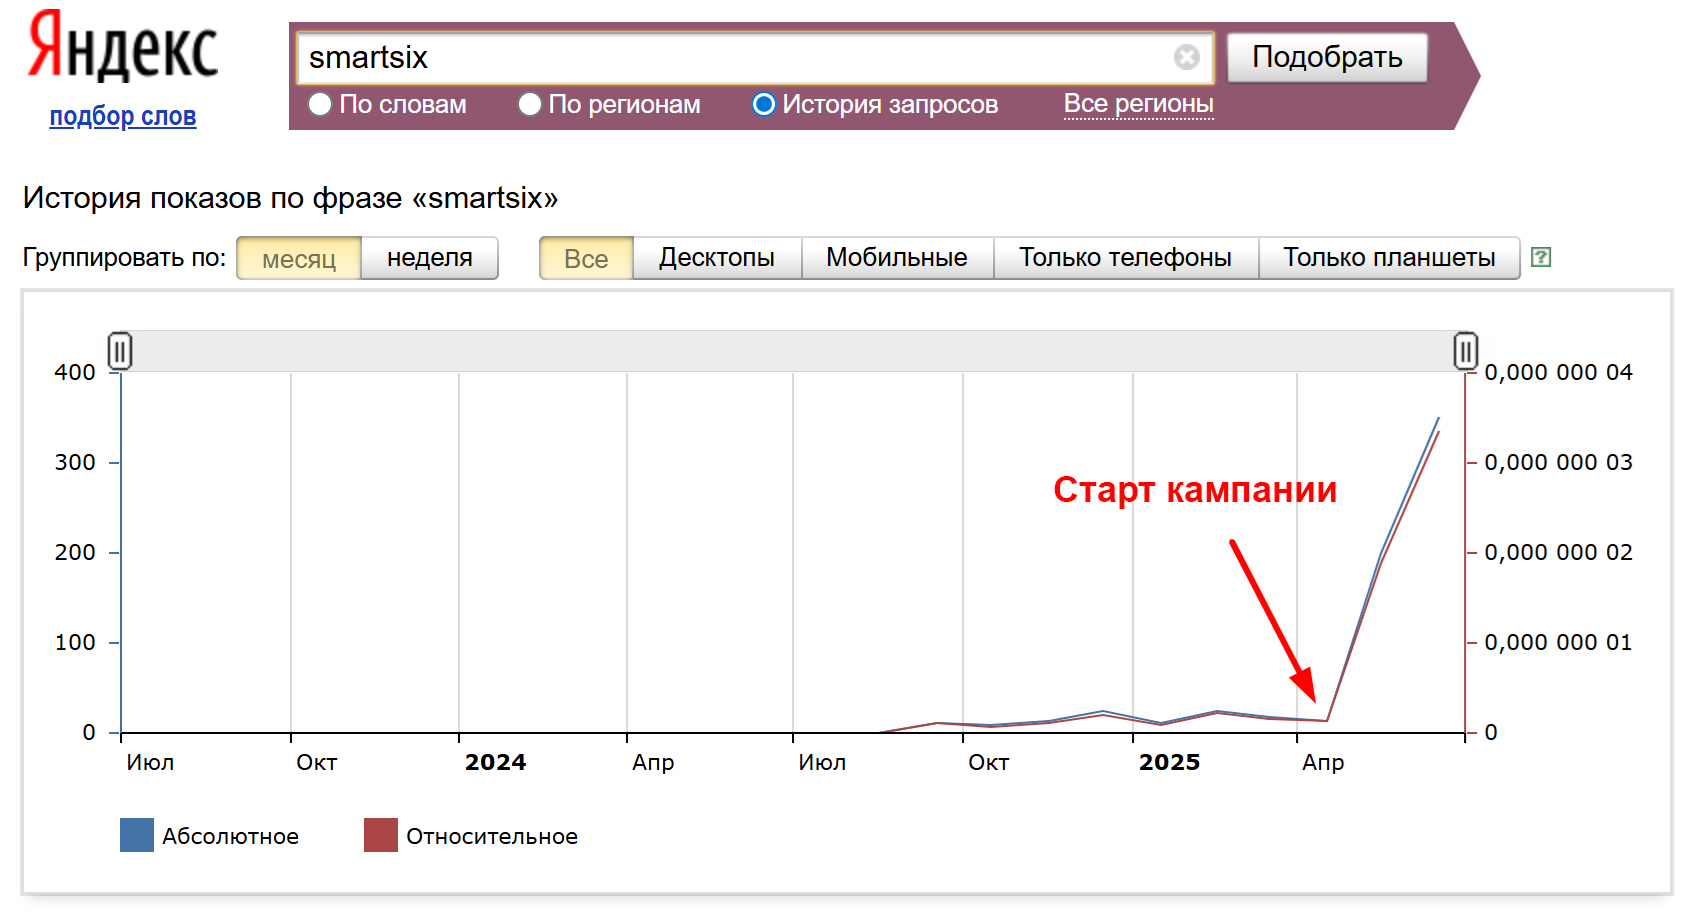The height and width of the screenshot is (914, 1692).
Task: Click the Яндекс logo
Action: [x=122, y=47]
